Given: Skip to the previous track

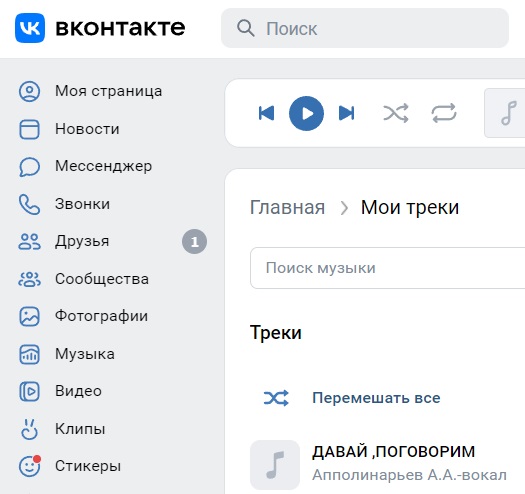Looking at the screenshot, I should [x=267, y=113].
